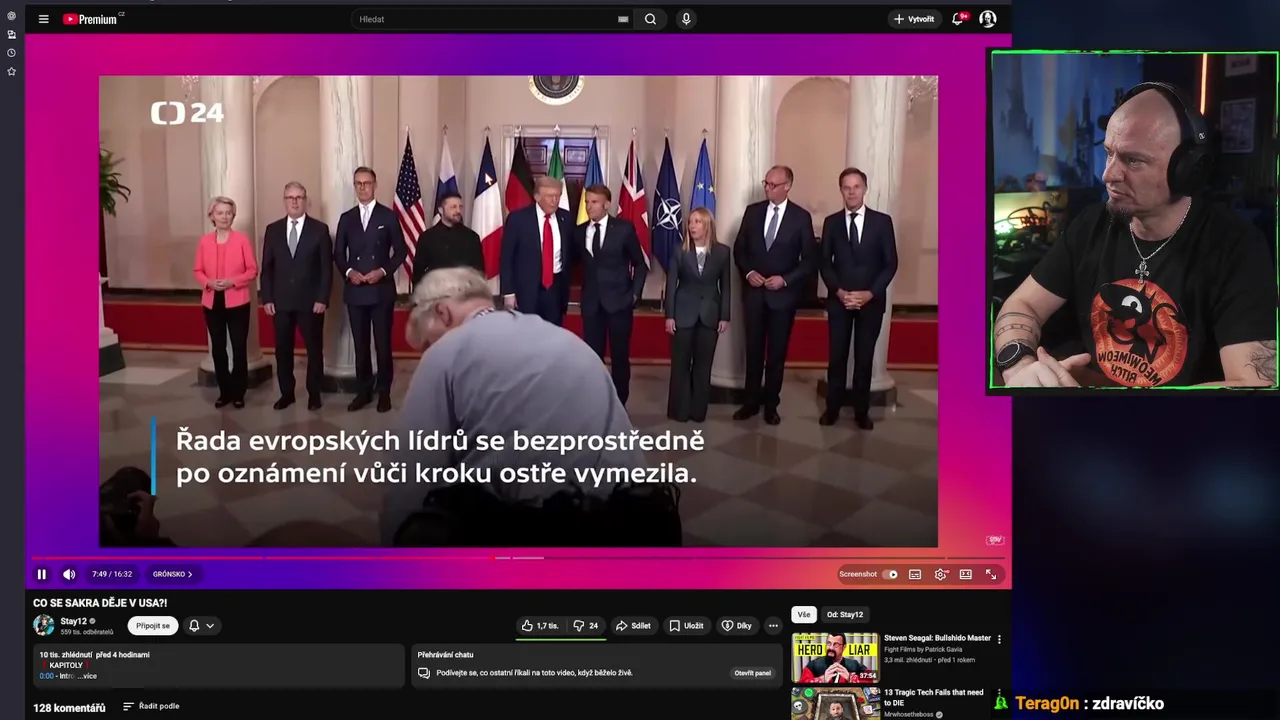
Task: Enter fullscreen video mode
Action: click(991, 574)
